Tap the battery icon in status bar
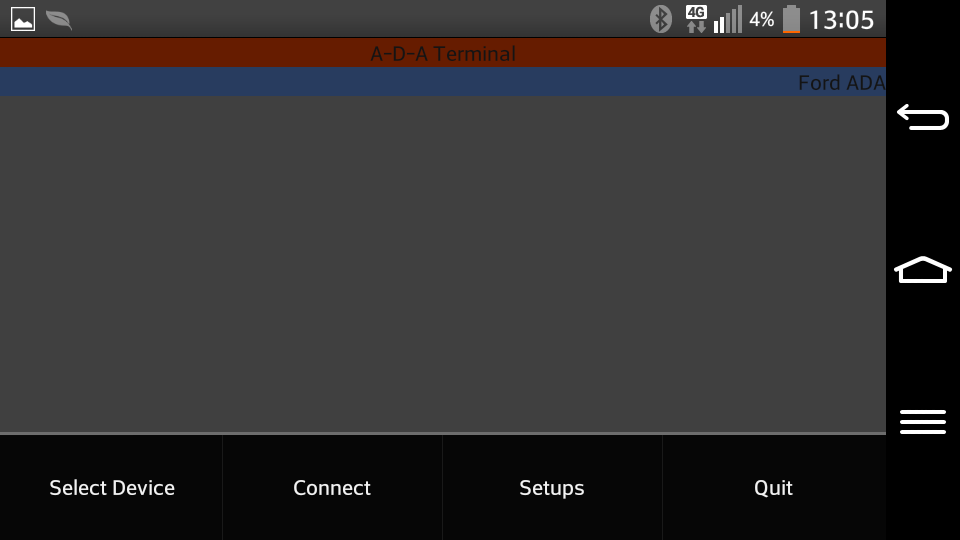This screenshot has width=960, height=540. point(791,19)
